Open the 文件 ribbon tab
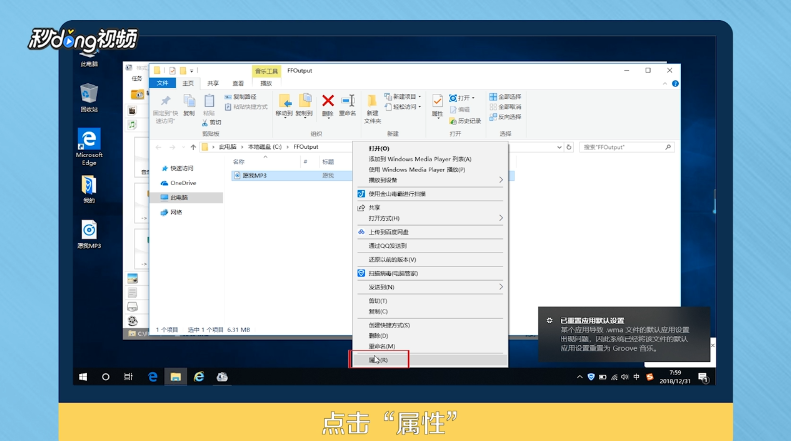 pyautogui.click(x=162, y=83)
